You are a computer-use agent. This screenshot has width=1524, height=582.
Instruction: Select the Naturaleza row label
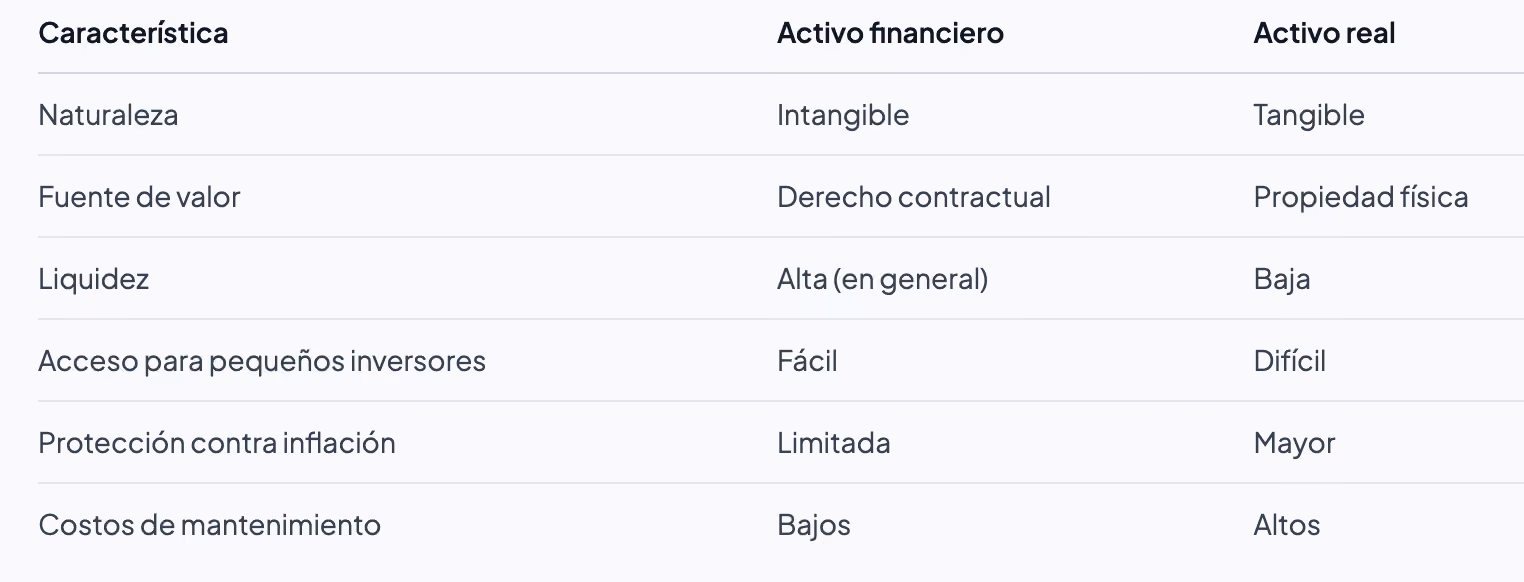(108, 115)
